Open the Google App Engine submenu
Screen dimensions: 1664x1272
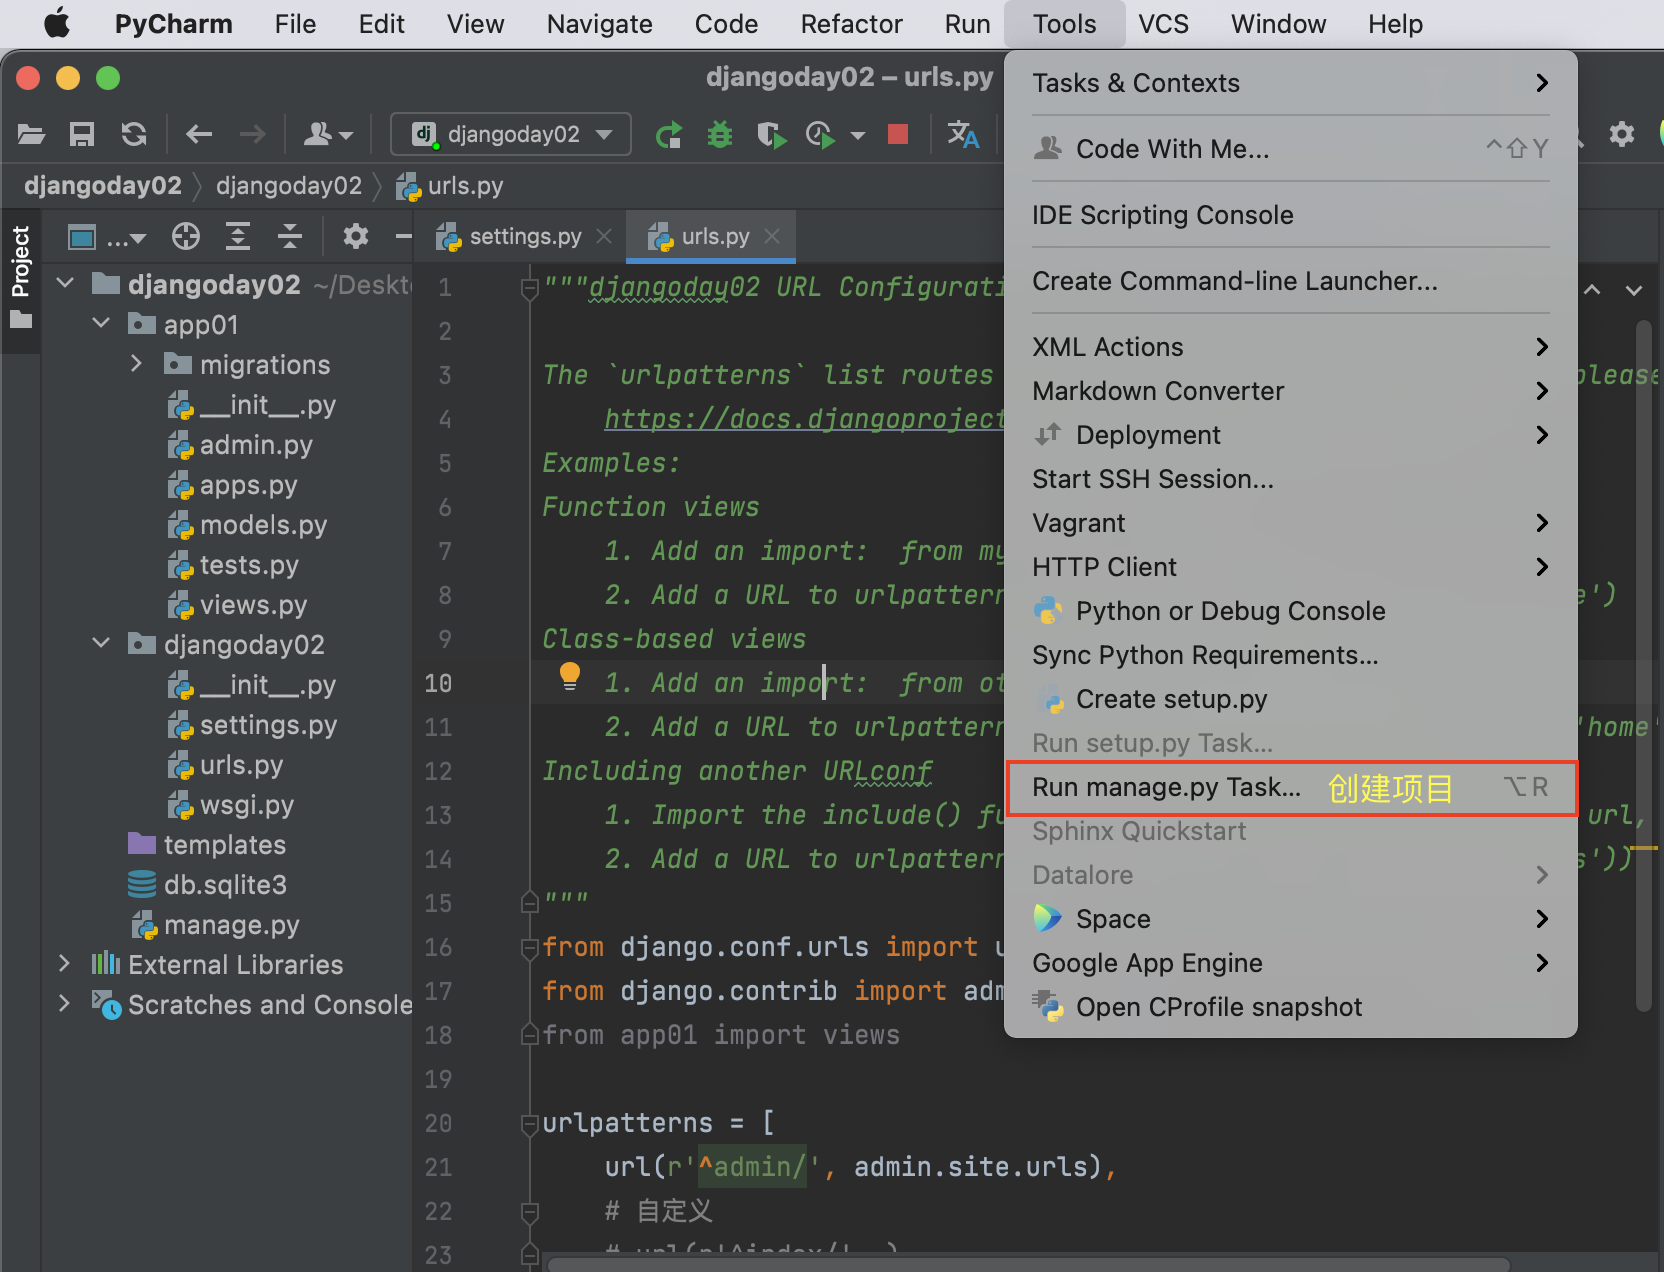(x=1290, y=963)
